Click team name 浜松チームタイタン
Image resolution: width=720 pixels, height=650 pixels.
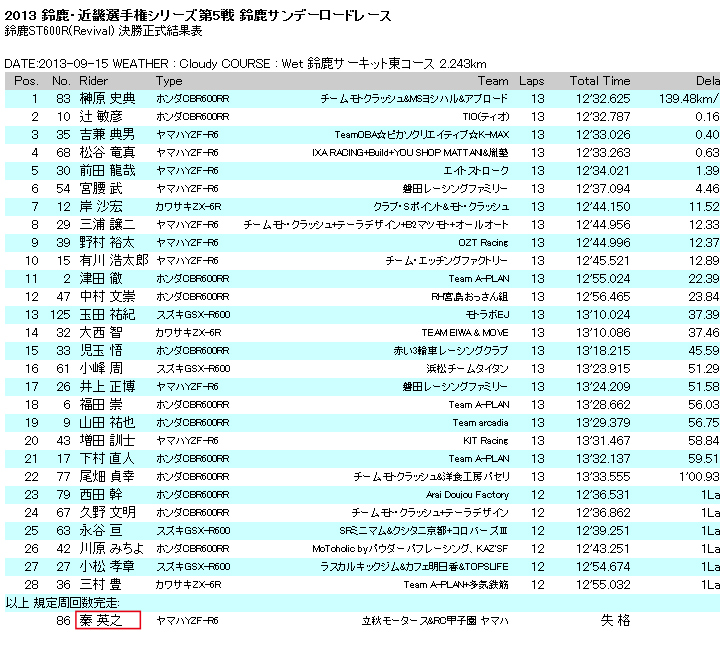tap(467, 369)
